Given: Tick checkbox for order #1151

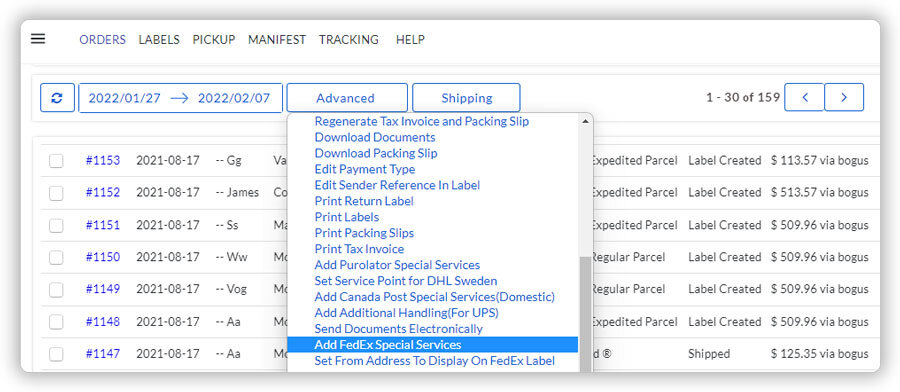Looking at the screenshot, I should pos(56,226).
